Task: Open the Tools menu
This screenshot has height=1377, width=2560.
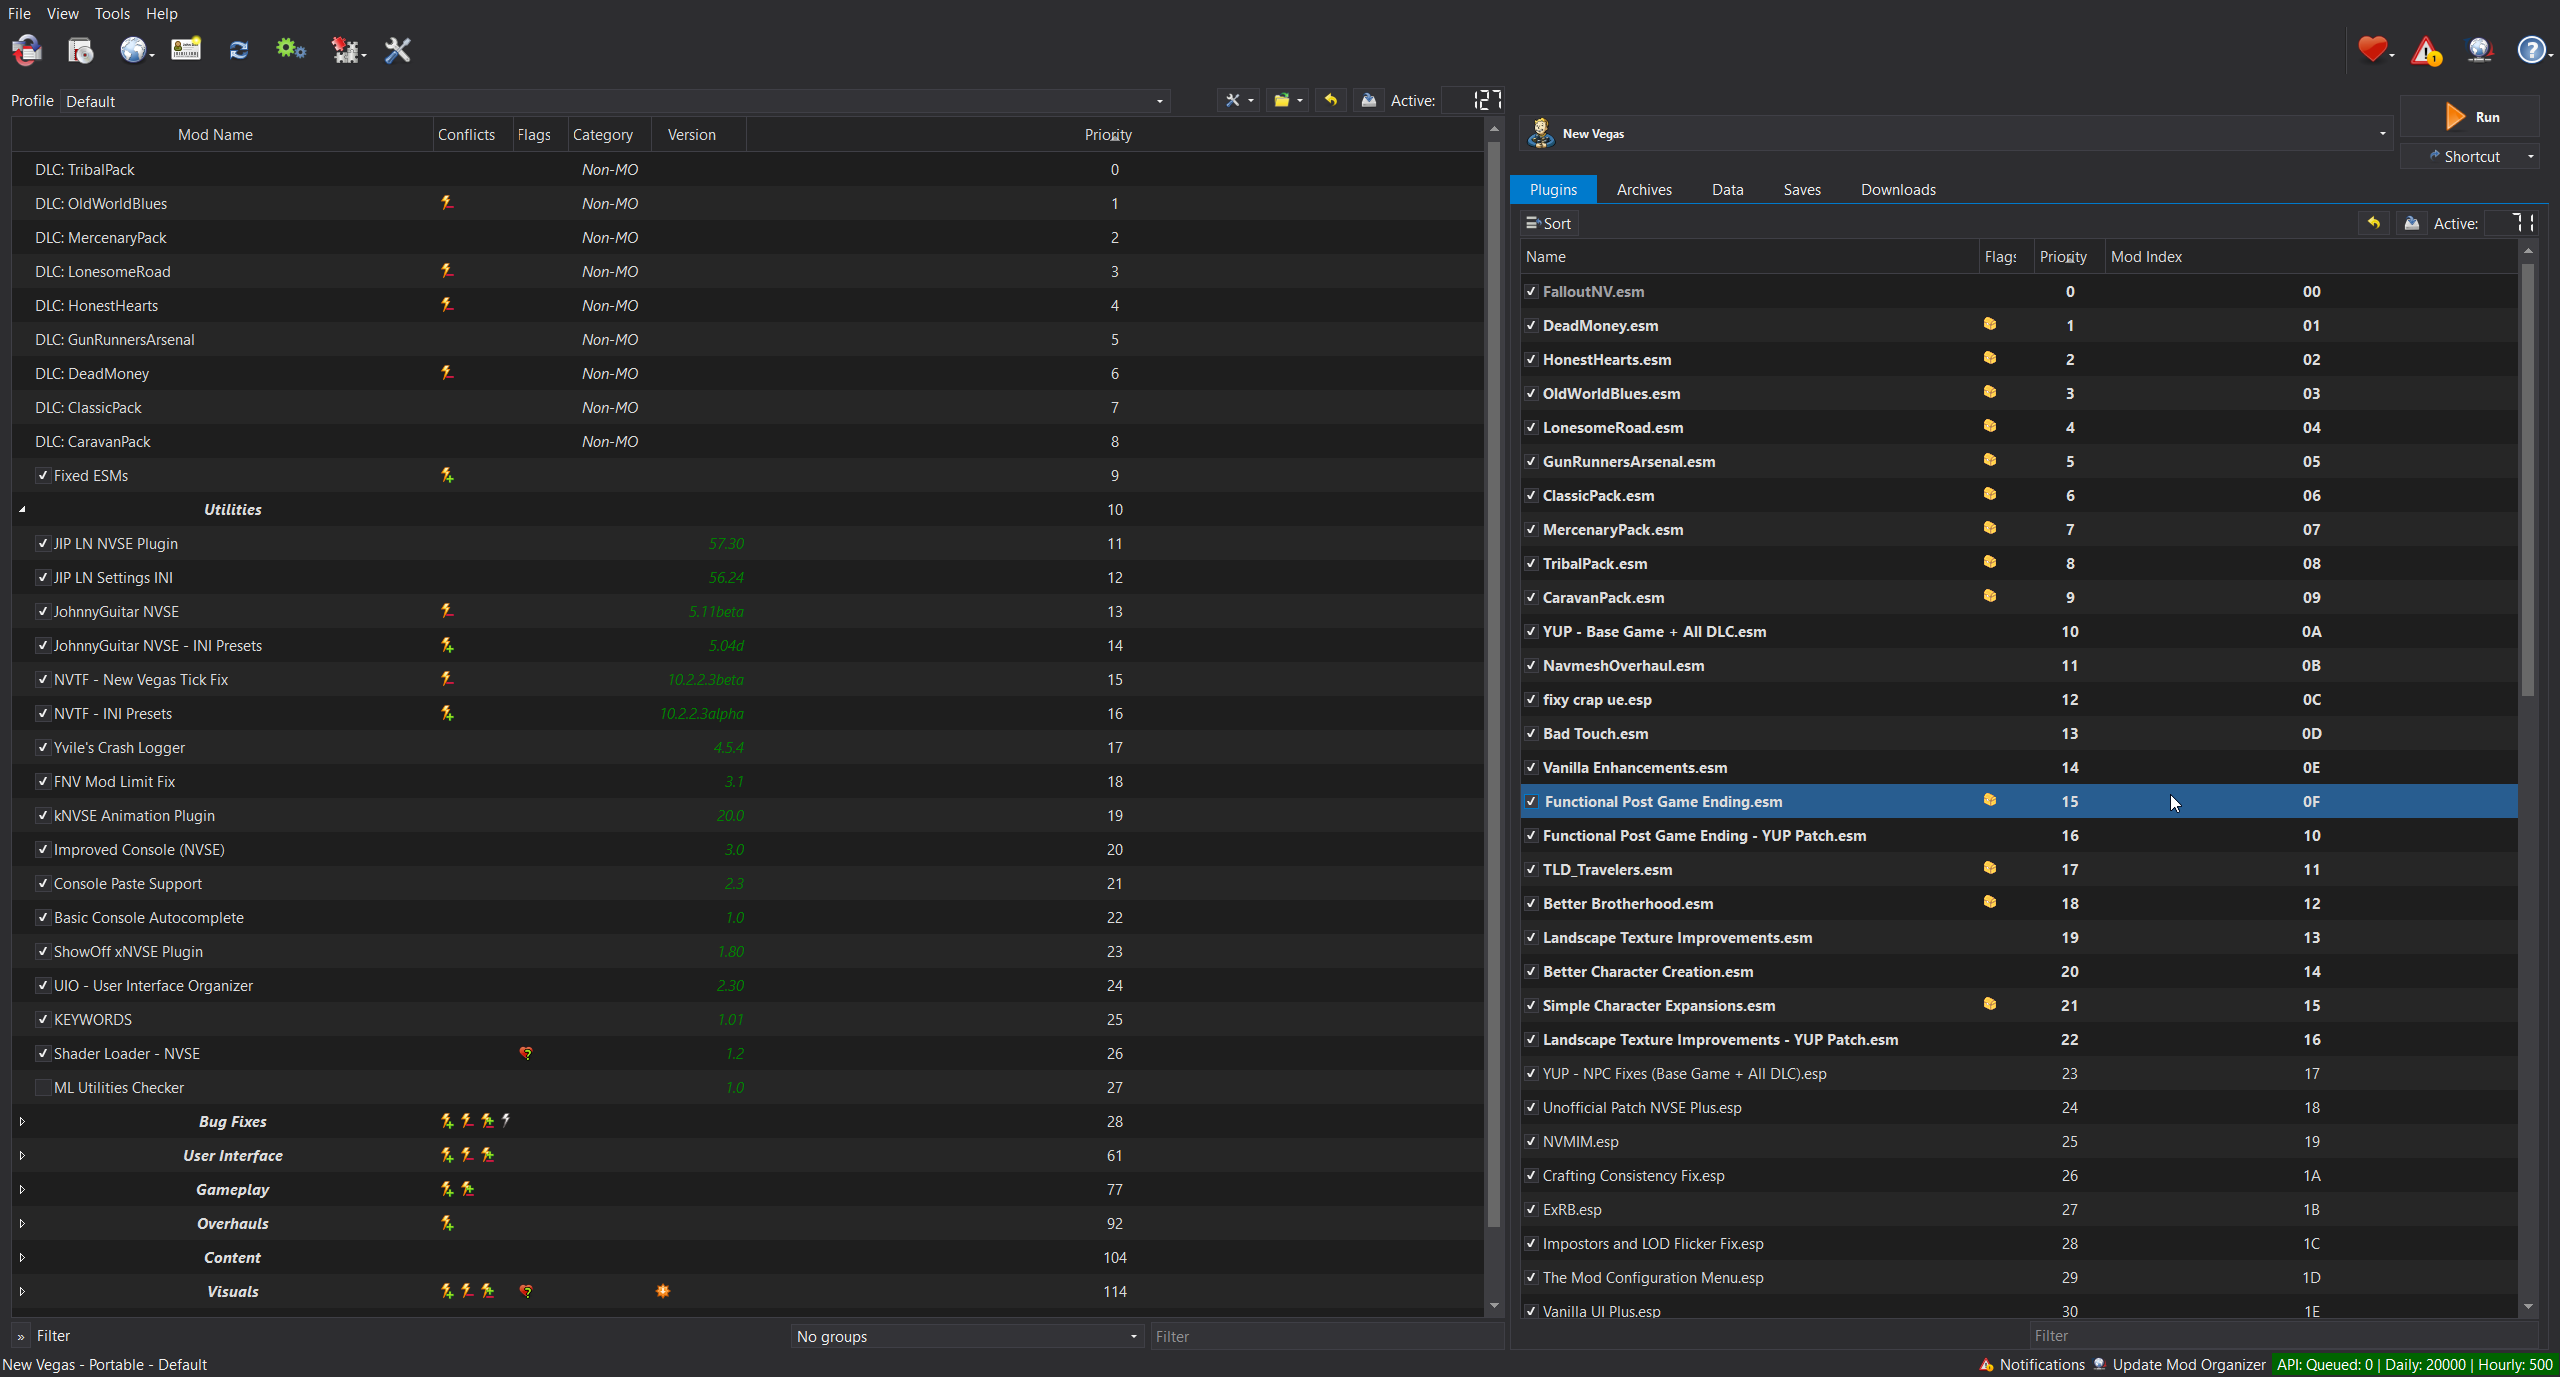Action: point(112,14)
